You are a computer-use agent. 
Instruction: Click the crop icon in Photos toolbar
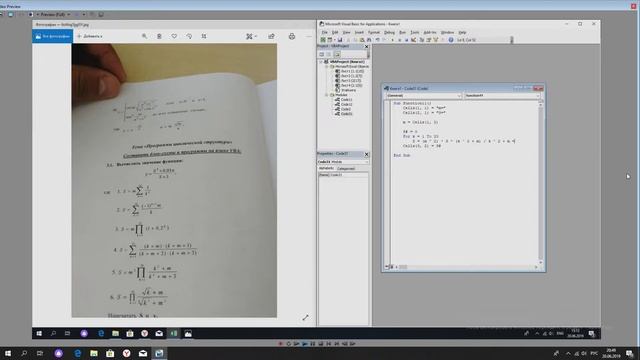pos(204,36)
